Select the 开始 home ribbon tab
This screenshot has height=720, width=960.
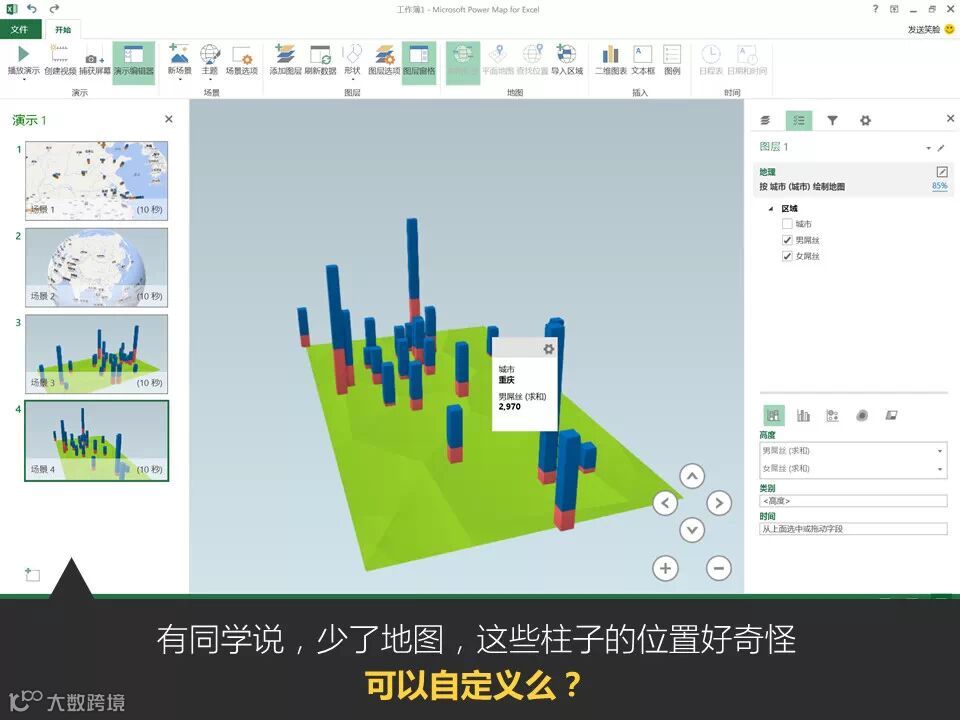(63, 29)
